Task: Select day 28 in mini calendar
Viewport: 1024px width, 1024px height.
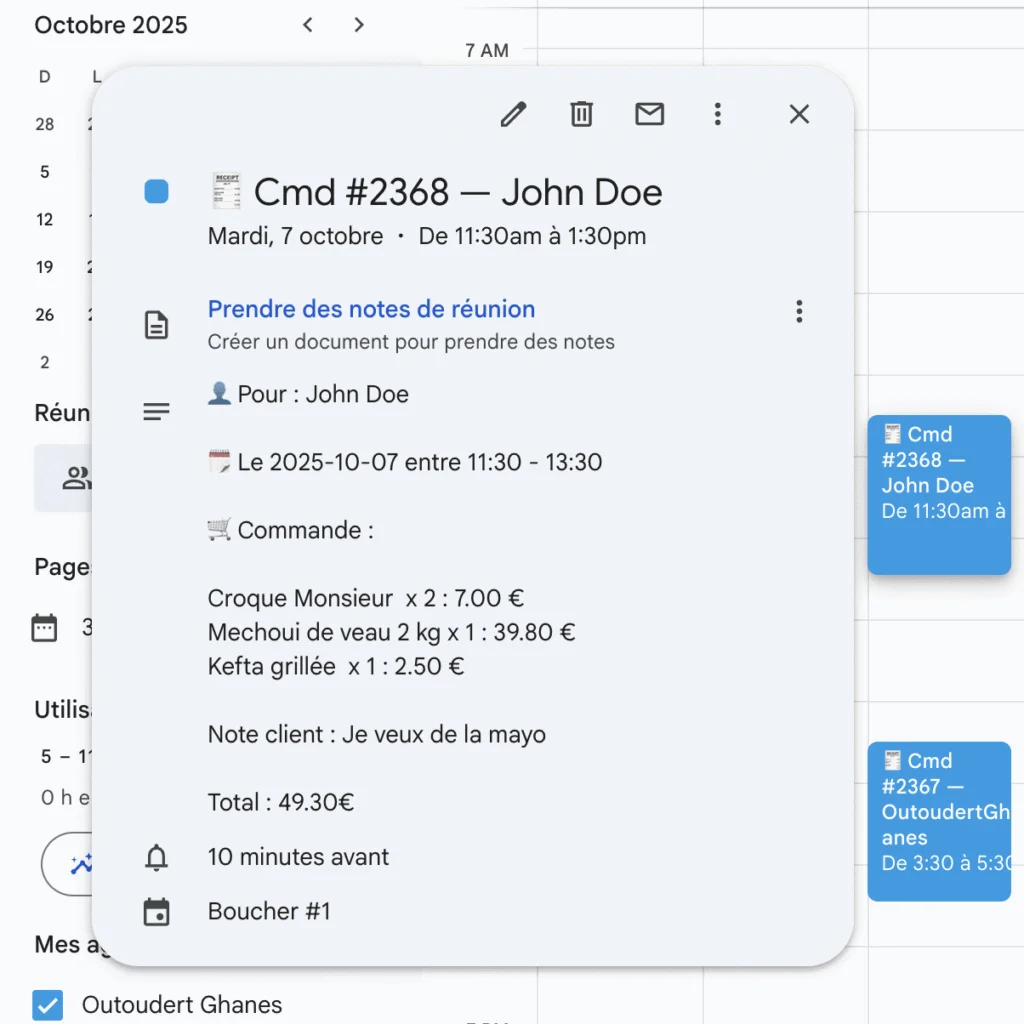Action: tap(45, 125)
